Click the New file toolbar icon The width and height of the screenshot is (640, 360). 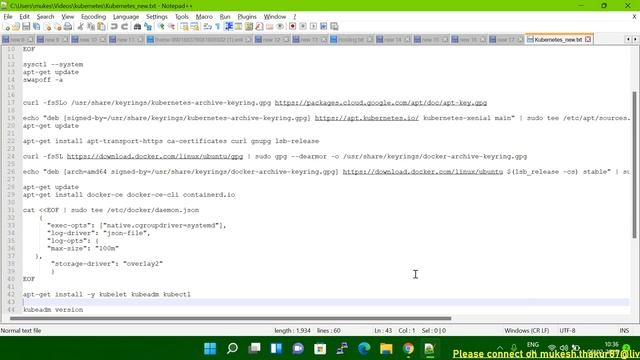click(x=7, y=27)
